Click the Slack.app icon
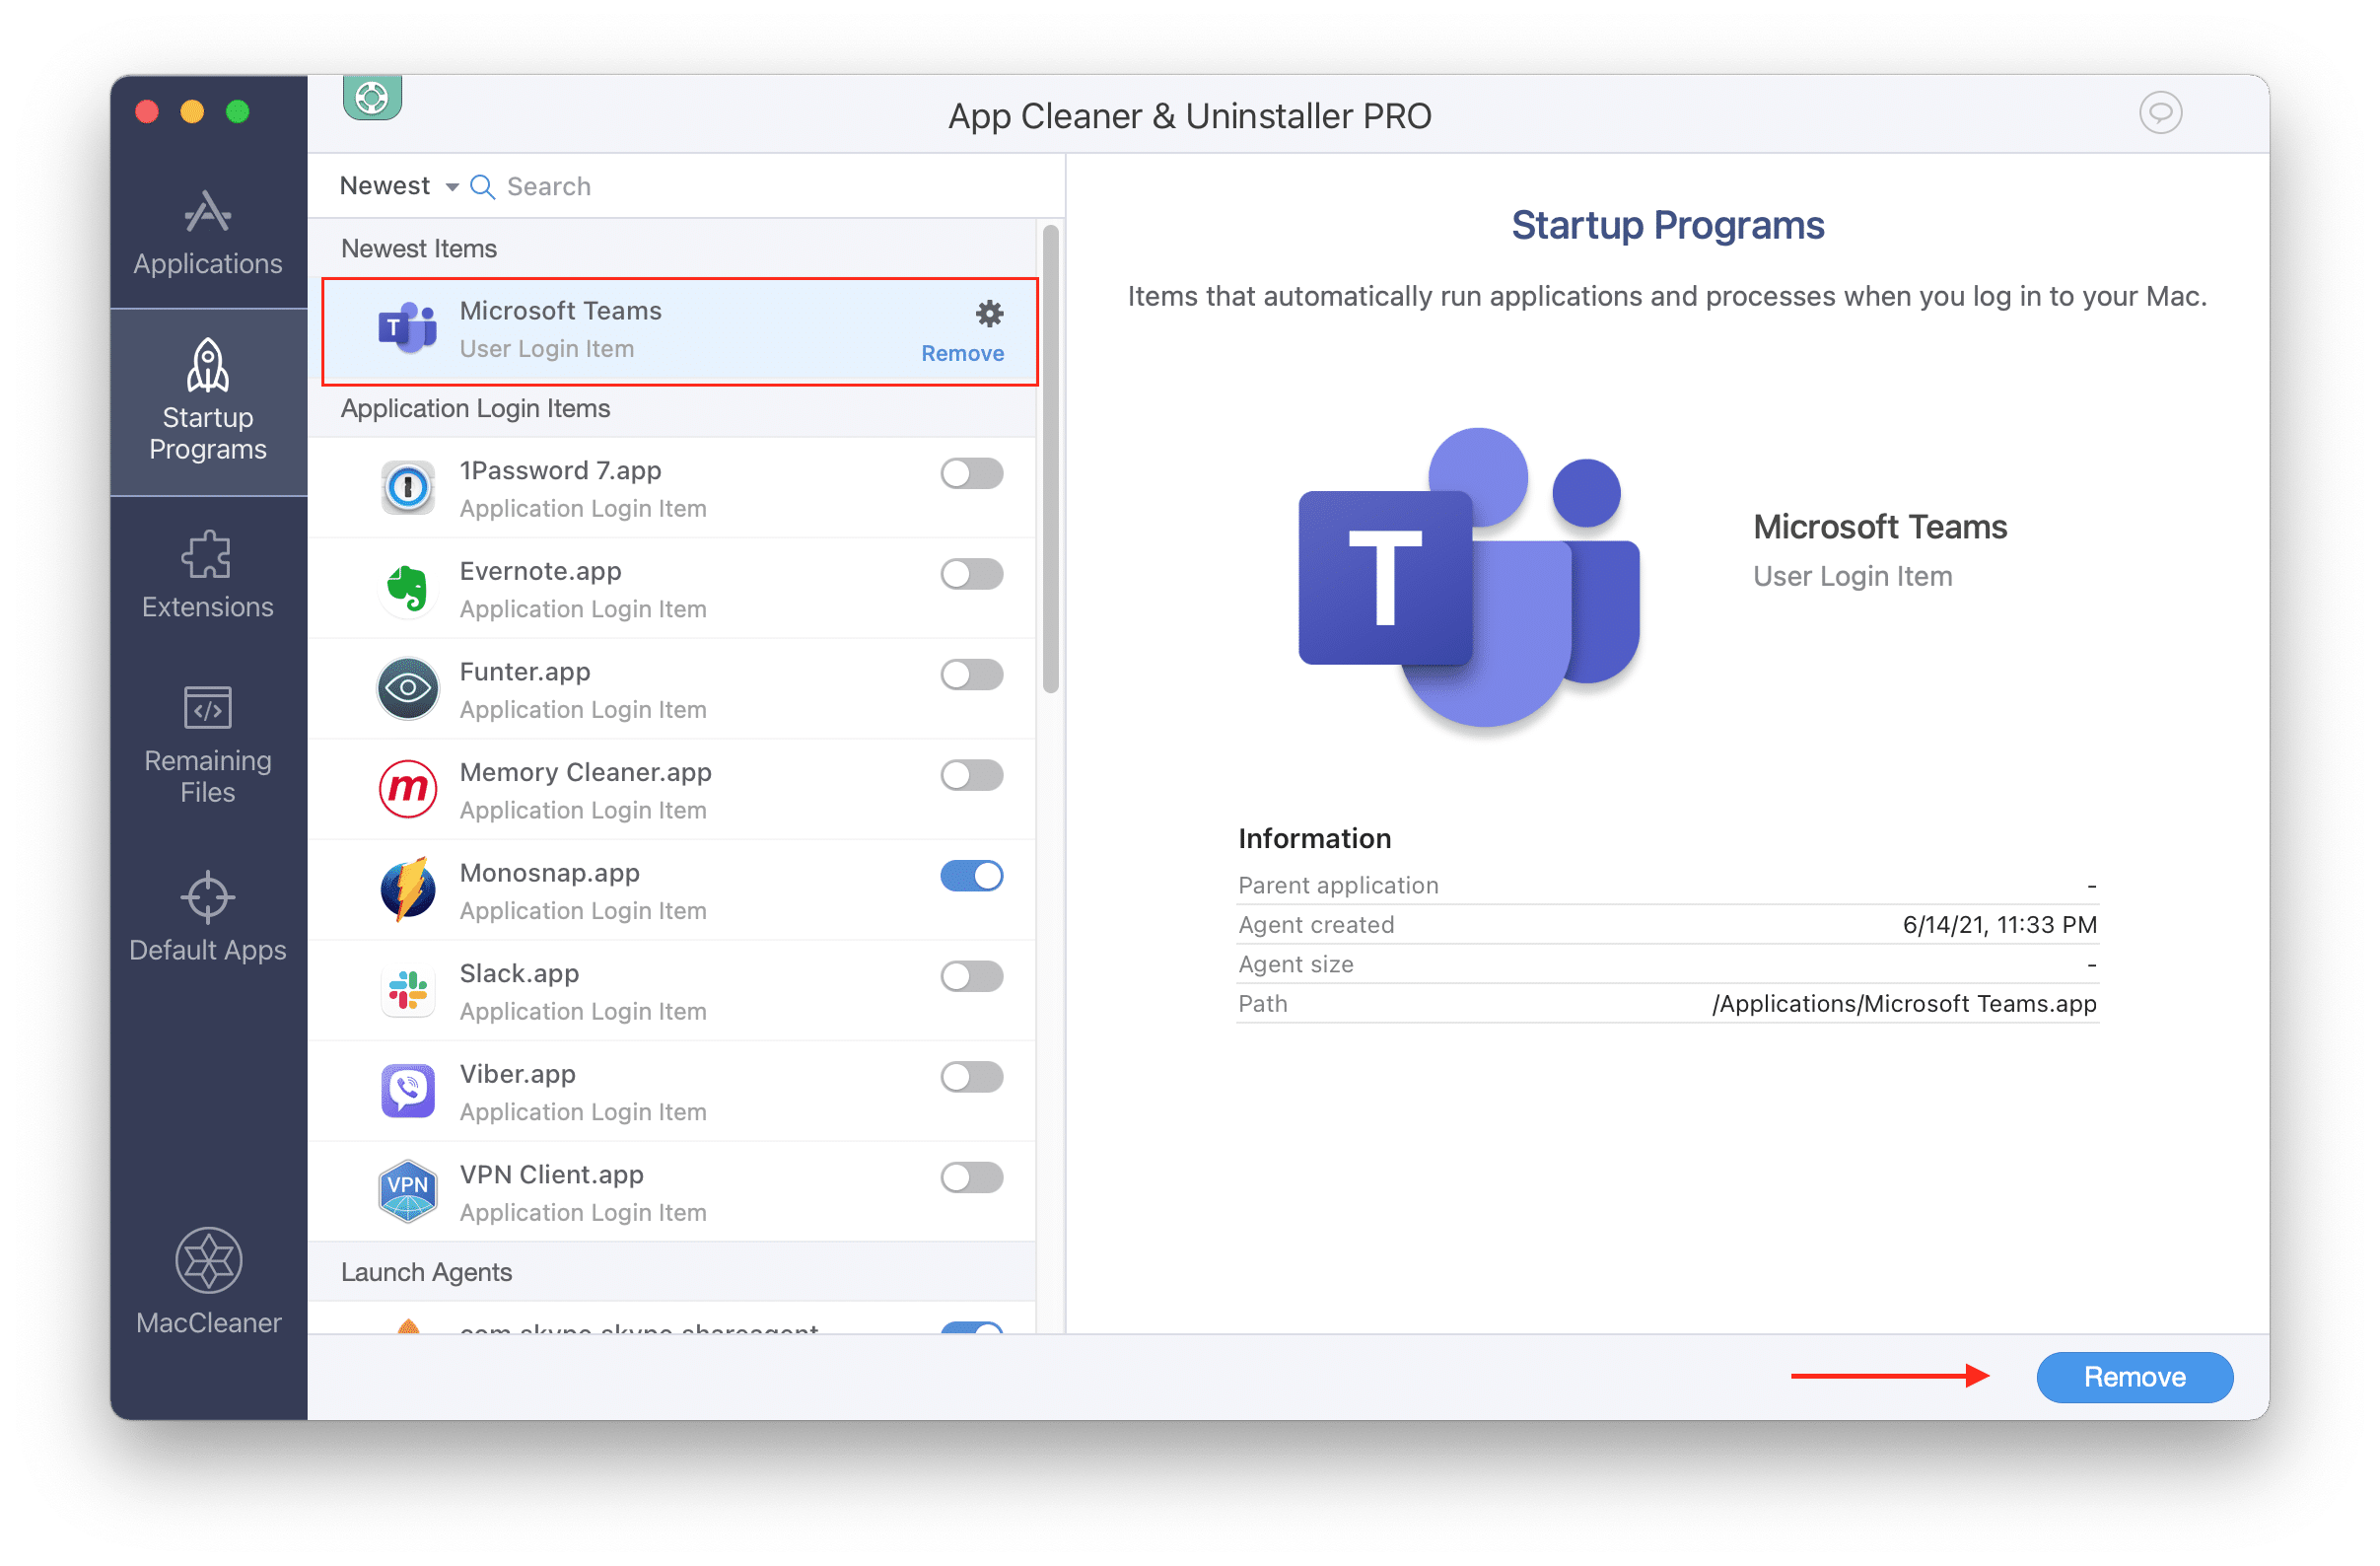Image resolution: width=2380 pixels, height=1566 pixels. [x=407, y=990]
